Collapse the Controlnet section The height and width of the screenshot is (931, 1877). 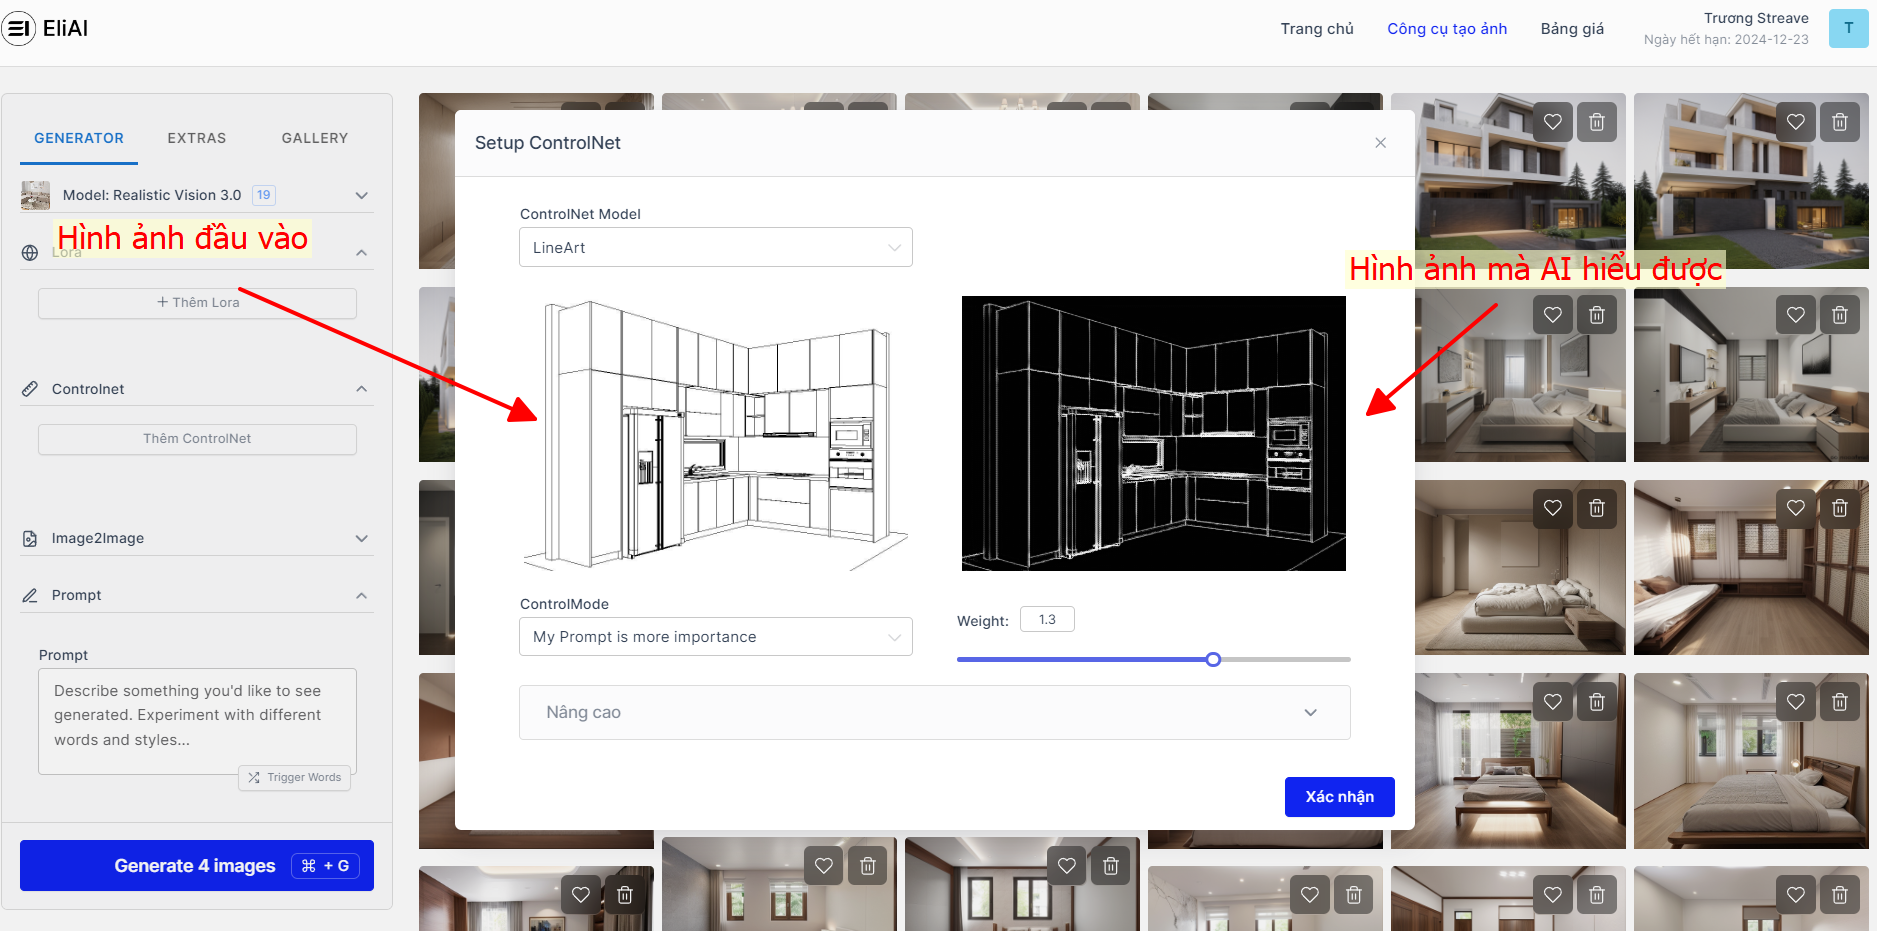coord(361,389)
